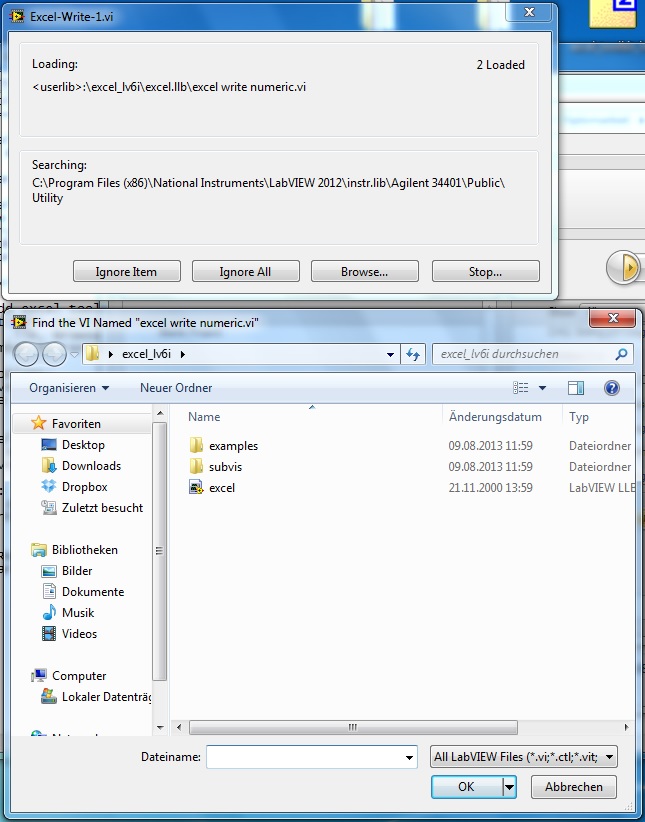This screenshot has width=645, height=822.
Task: Open the Bilder library
Action: [77, 570]
